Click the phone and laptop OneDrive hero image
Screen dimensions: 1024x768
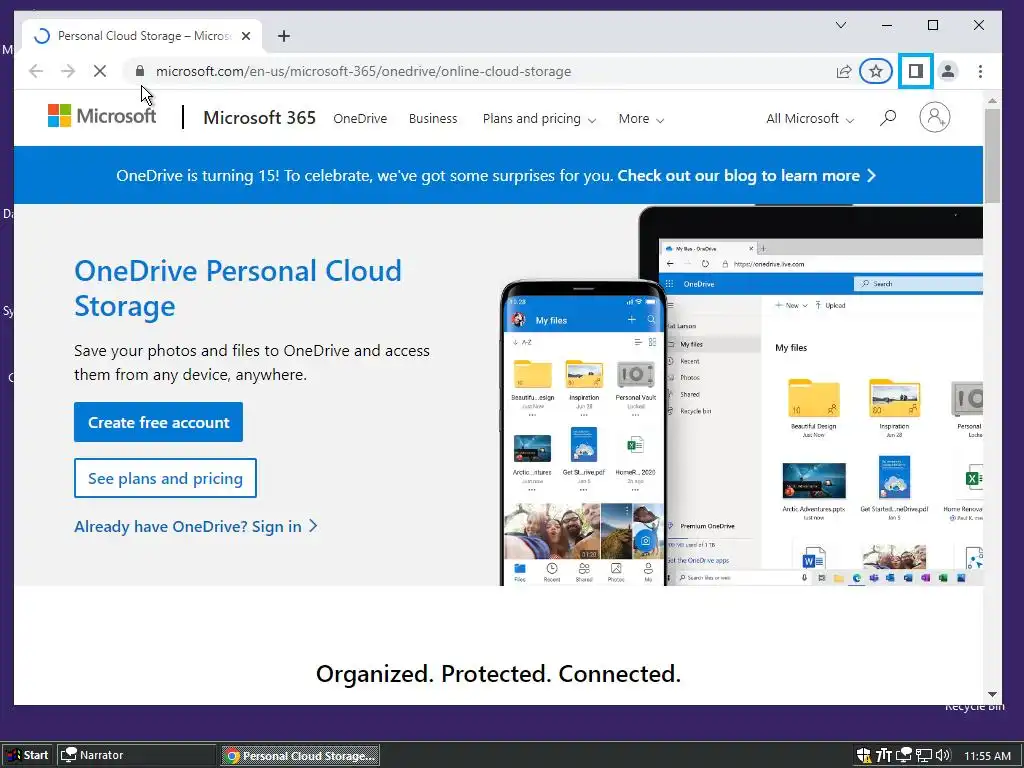click(741, 396)
